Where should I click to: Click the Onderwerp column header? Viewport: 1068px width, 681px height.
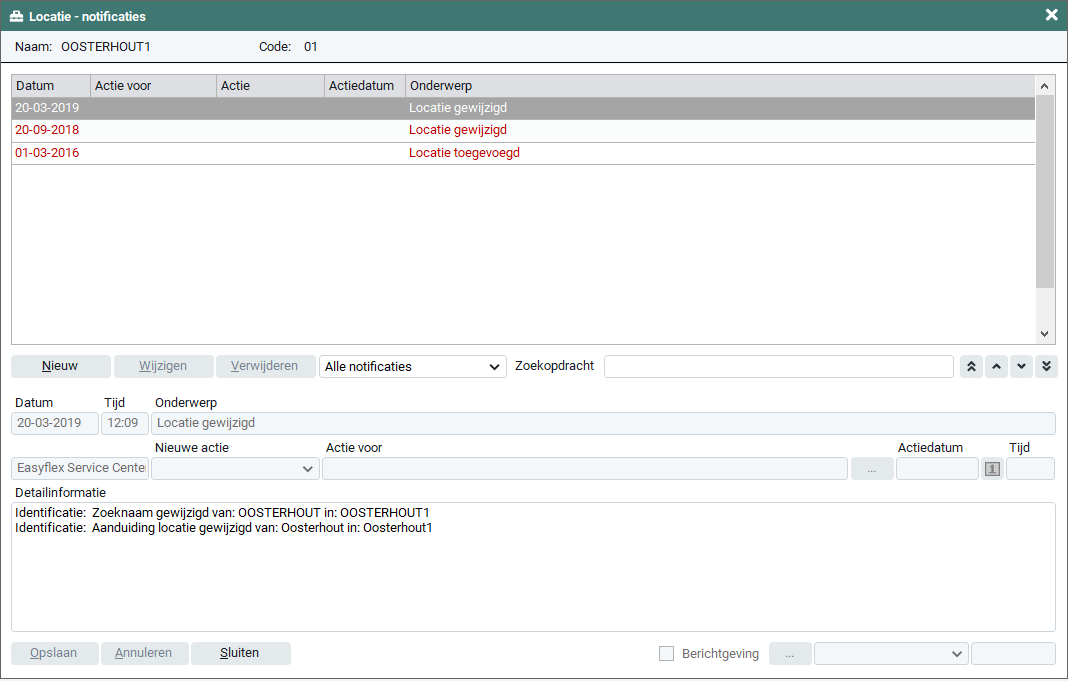(x=720, y=86)
